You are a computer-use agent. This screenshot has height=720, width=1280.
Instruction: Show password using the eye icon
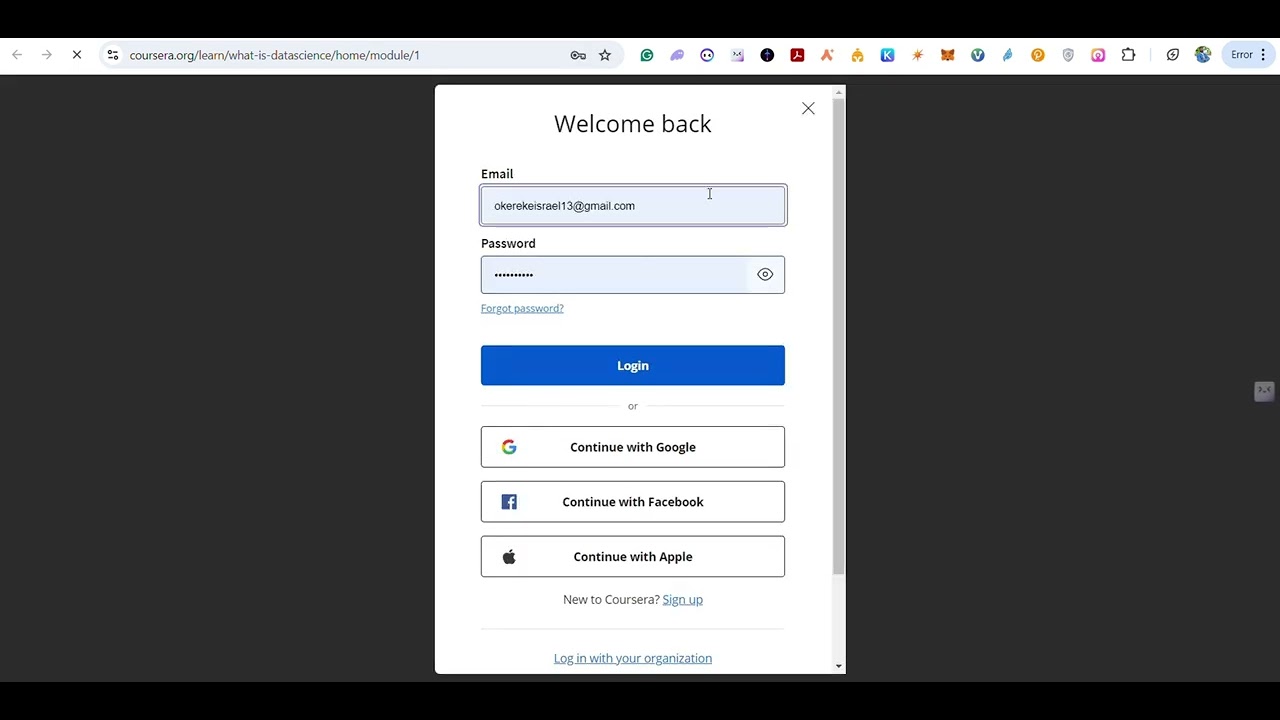pos(765,274)
